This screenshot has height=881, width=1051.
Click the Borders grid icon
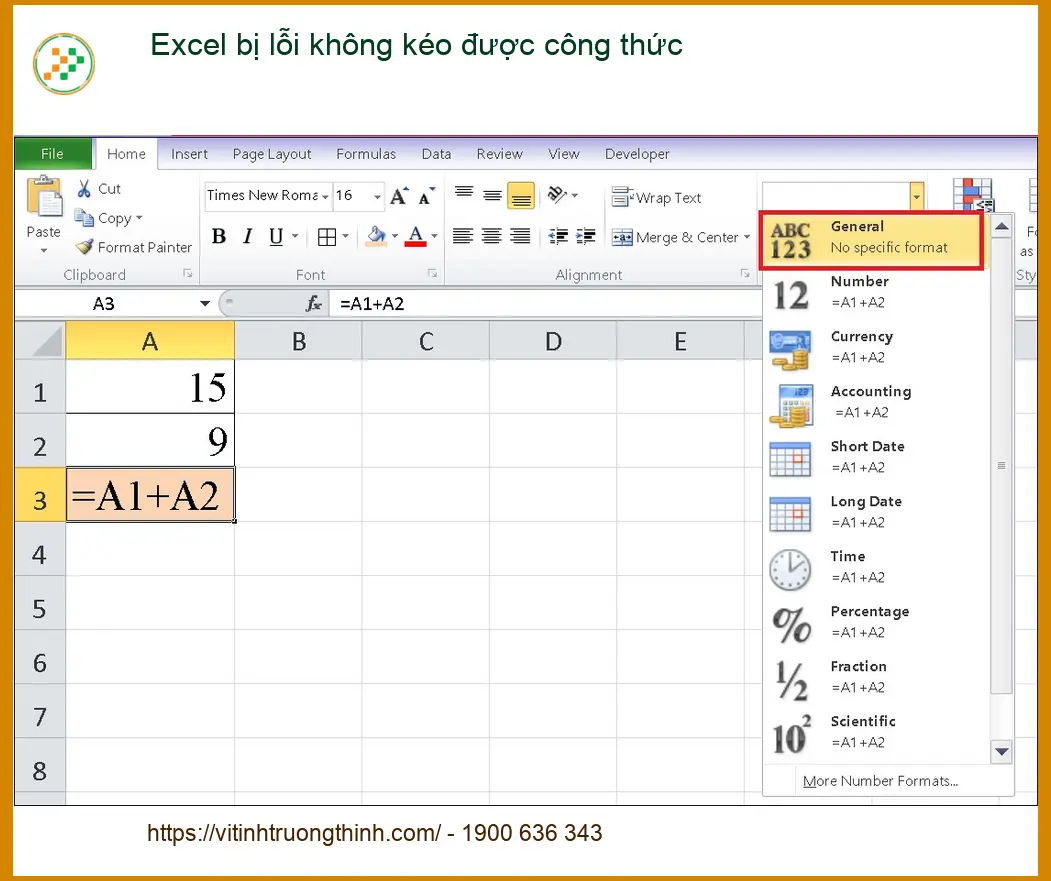[x=326, y=237]
